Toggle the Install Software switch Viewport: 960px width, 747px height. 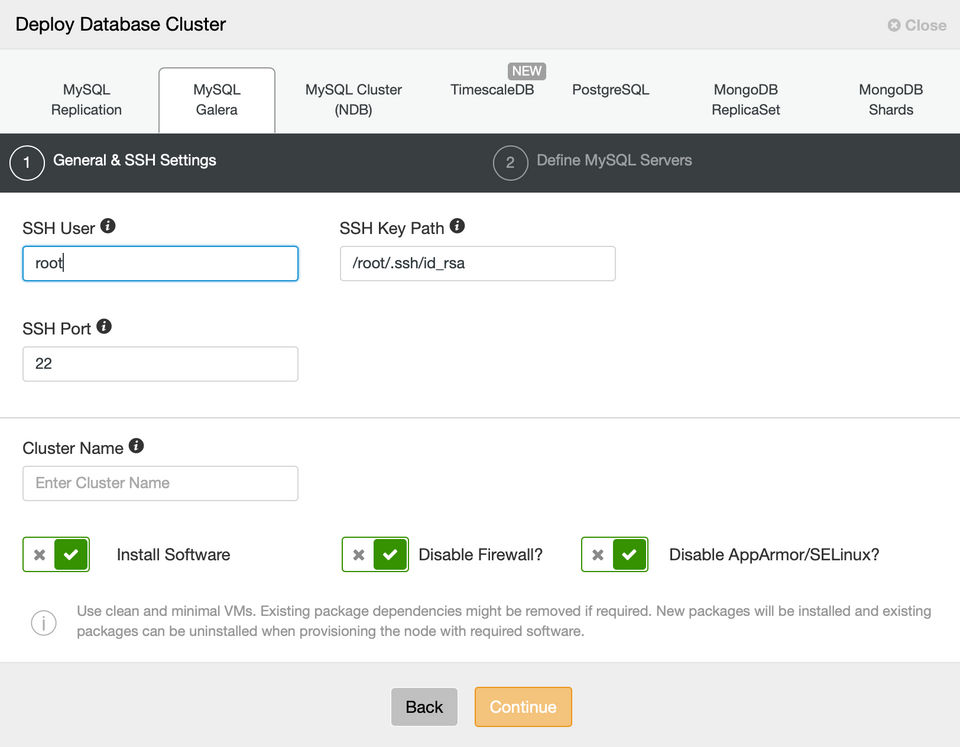[x=56, y=554]
